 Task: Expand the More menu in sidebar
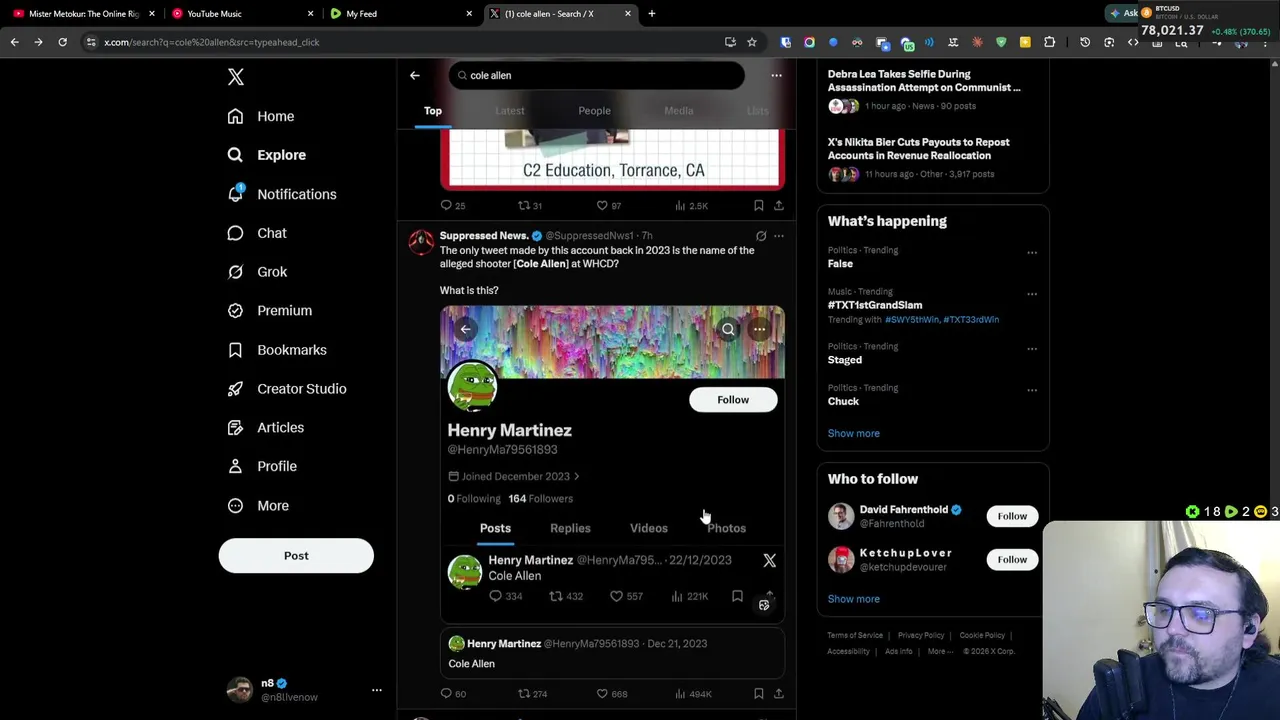(x=257, y=506)
